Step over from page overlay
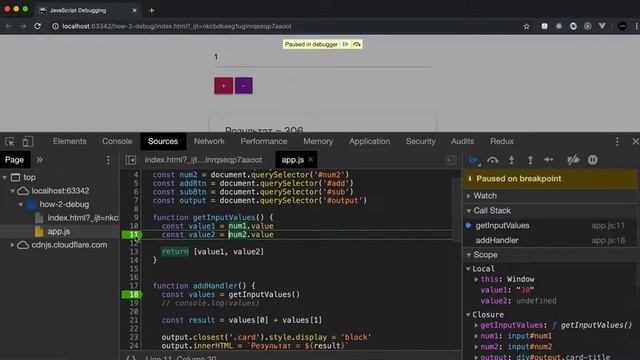Screen dimensions: 640x360 pyautogui.click(x=357, y=44)
